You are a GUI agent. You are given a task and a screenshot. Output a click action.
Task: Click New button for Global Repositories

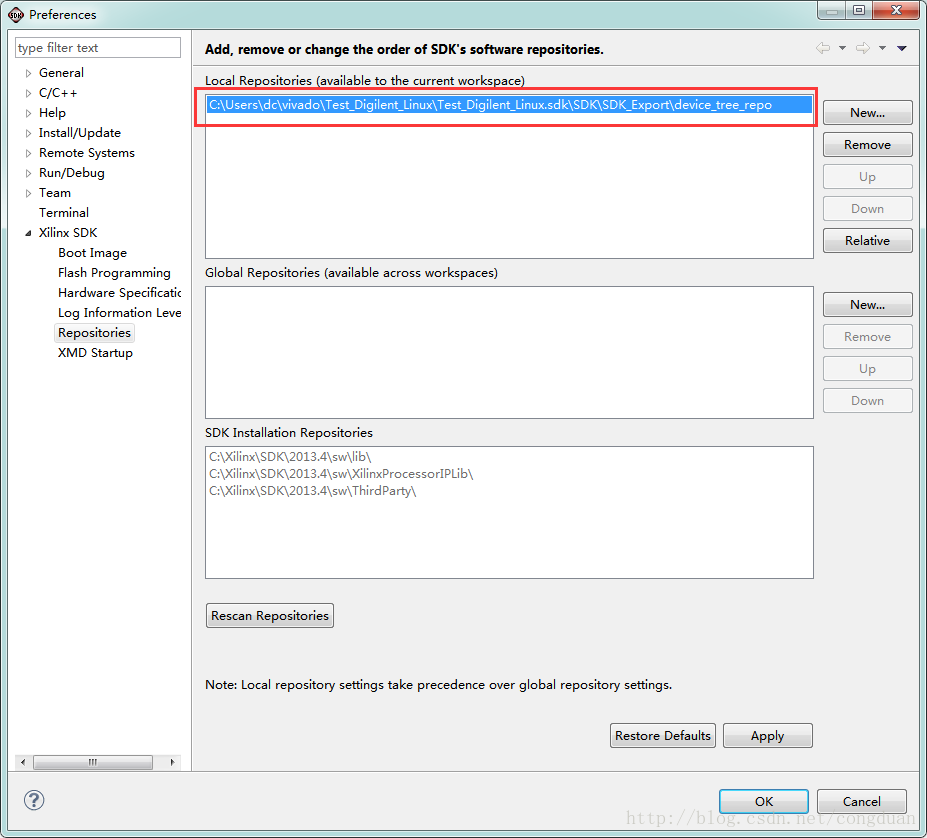[867, 305]
